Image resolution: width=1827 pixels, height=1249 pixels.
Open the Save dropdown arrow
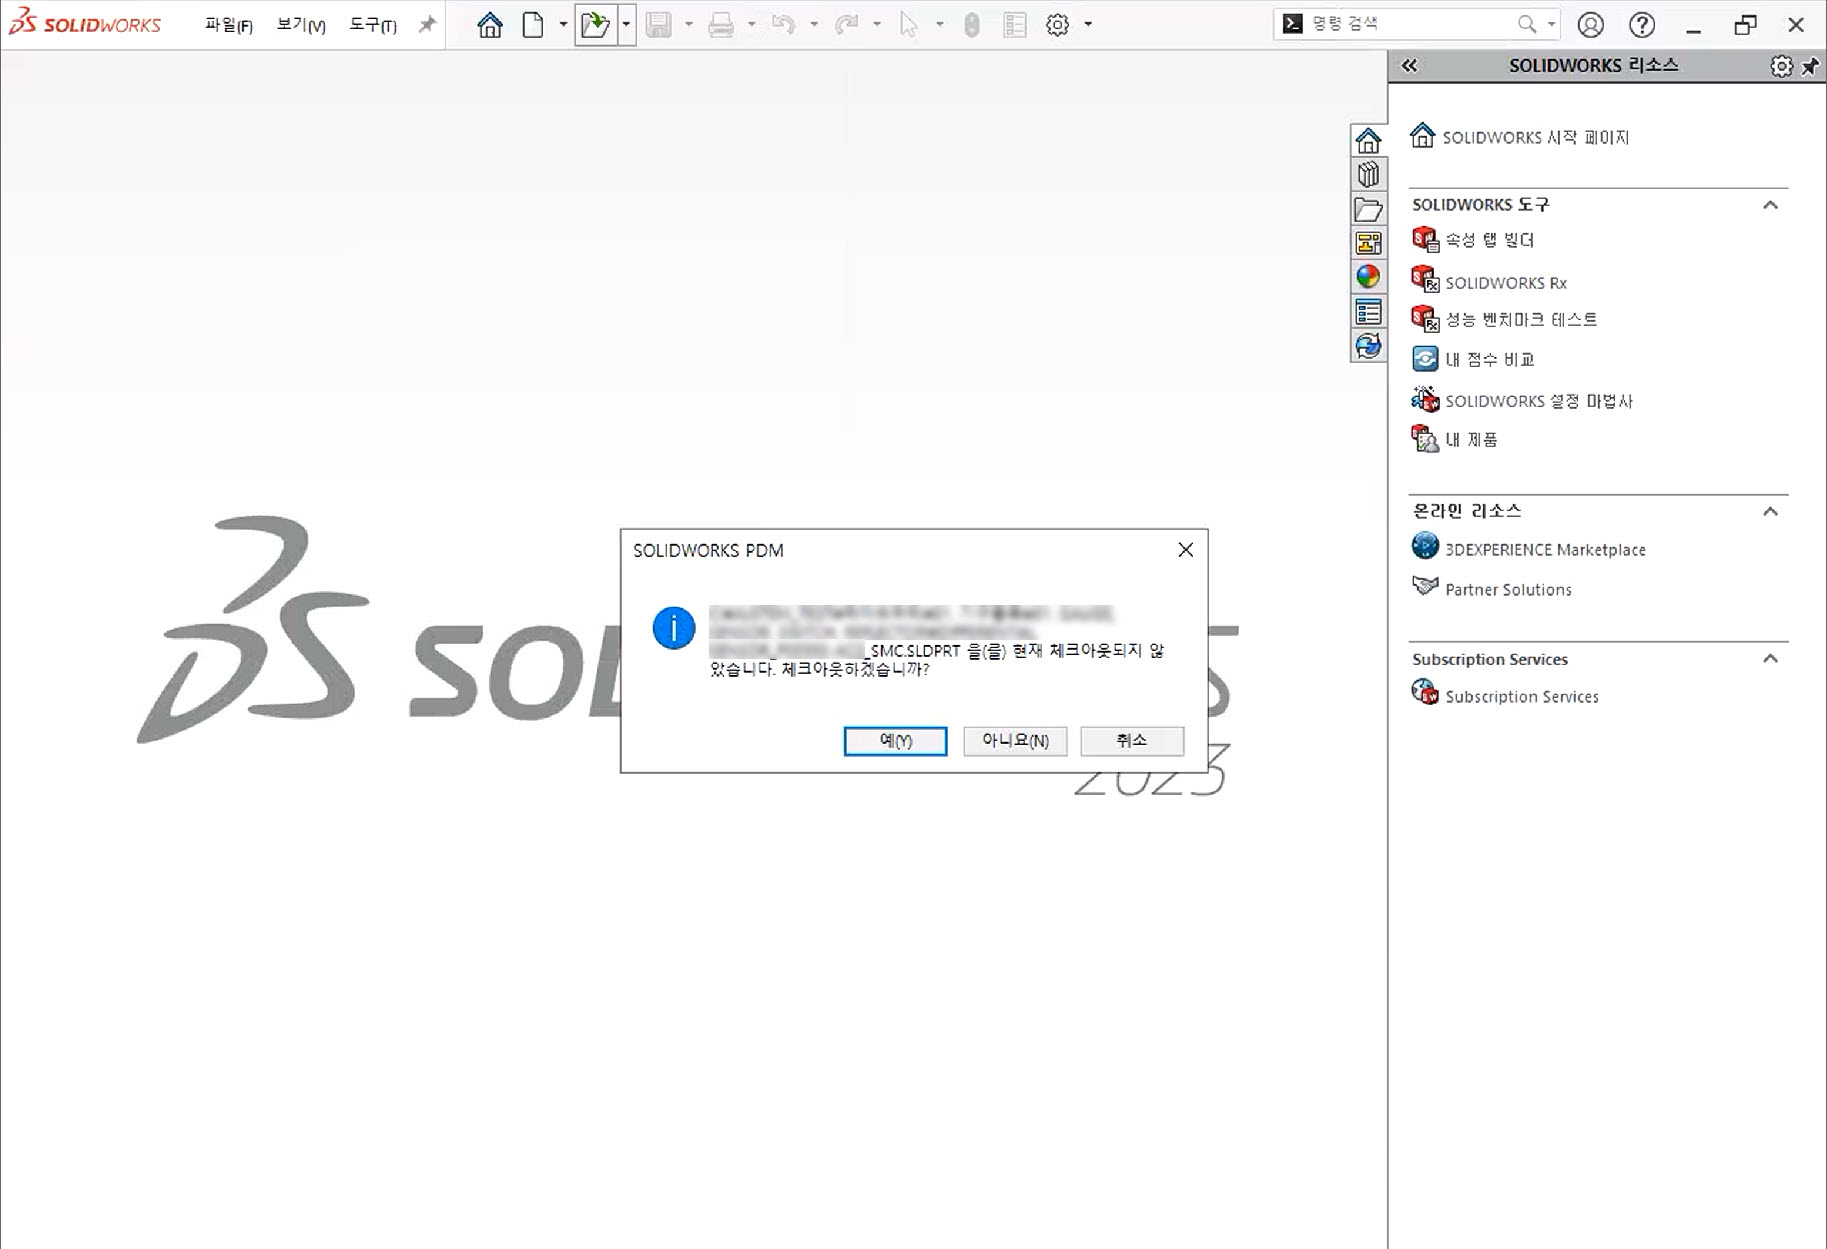point(689,25)
